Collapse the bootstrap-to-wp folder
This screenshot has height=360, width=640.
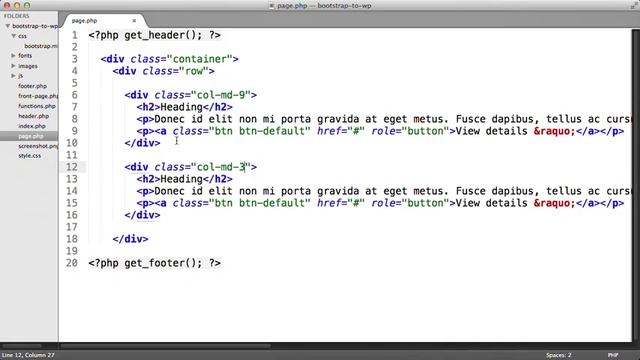[7, 26]
